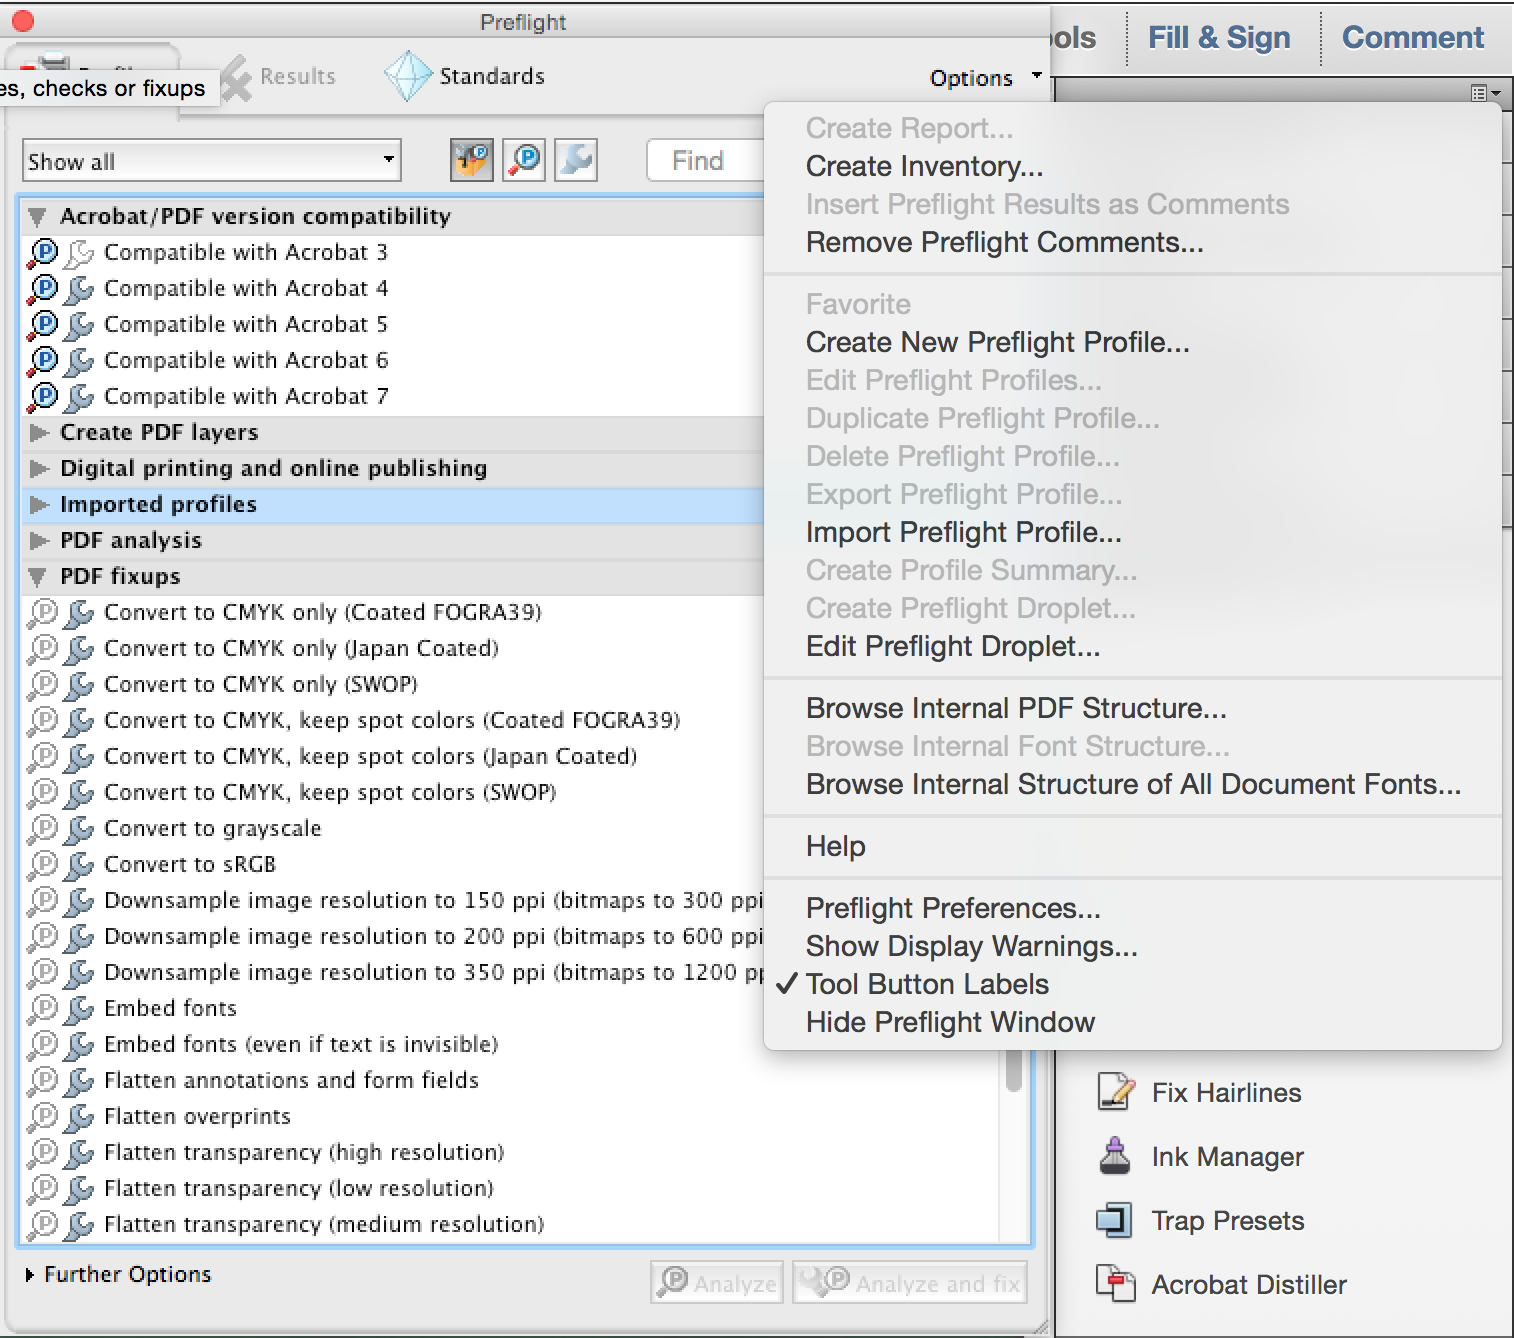Open the Options dropdown menu
The width and height of the screenshot is (1514, 1338).
pyautogui.click(x=986, y=78)
